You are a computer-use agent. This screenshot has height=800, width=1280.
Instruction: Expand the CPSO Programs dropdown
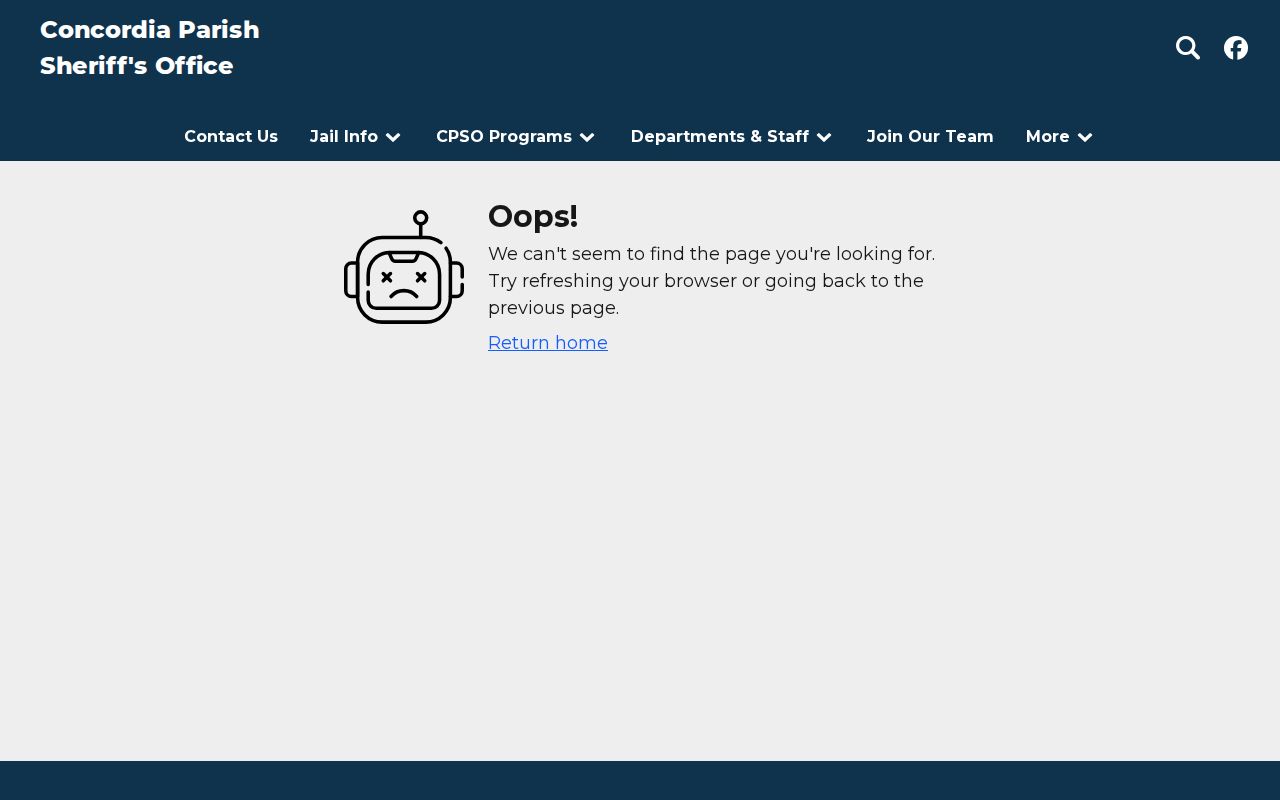point(516,136)
